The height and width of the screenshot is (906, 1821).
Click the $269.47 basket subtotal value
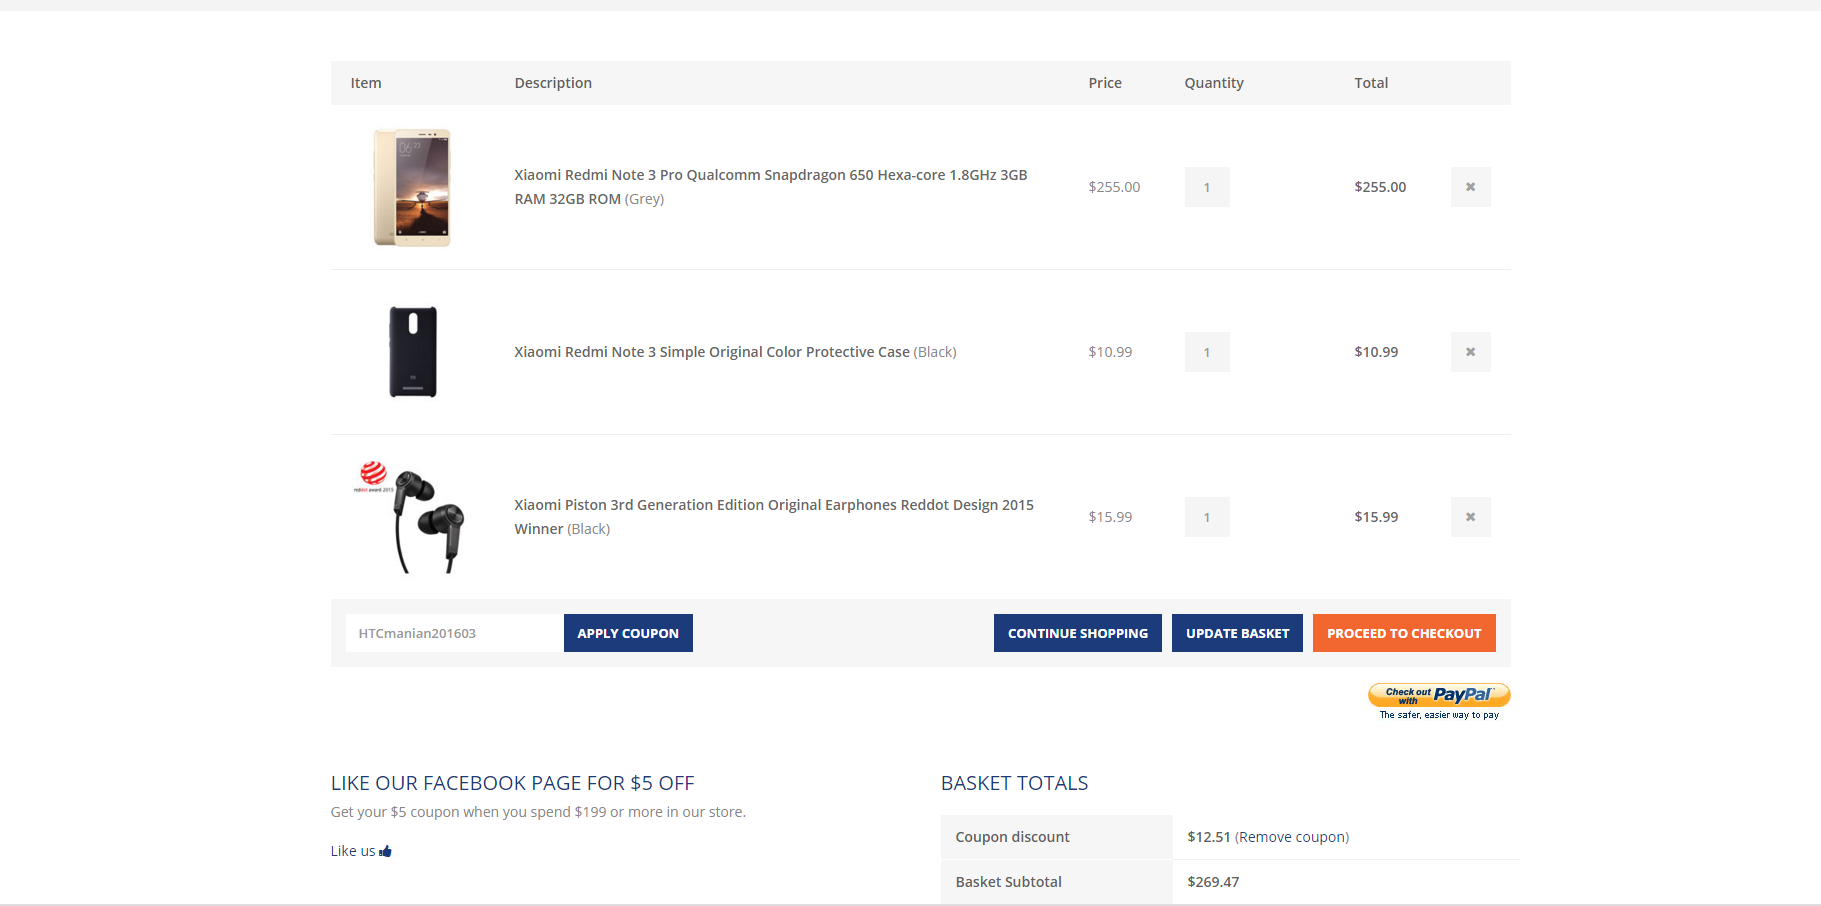coord(1213,882)
